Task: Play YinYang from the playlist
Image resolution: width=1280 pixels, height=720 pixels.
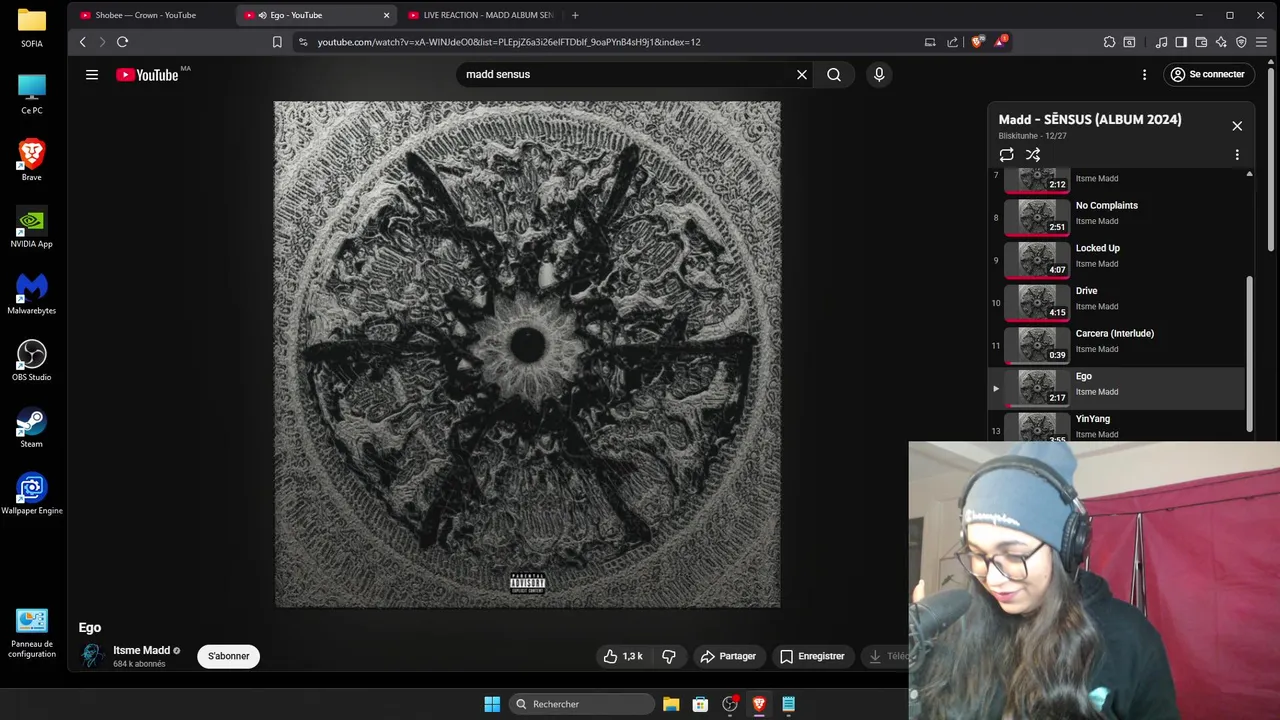Action: pos(1117,426)
